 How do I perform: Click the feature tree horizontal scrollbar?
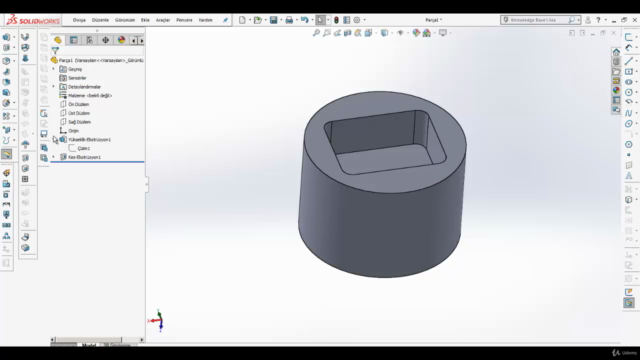pos(88,340)
